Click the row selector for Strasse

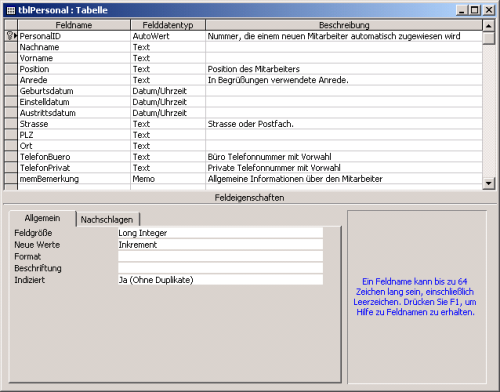point(11,124)
